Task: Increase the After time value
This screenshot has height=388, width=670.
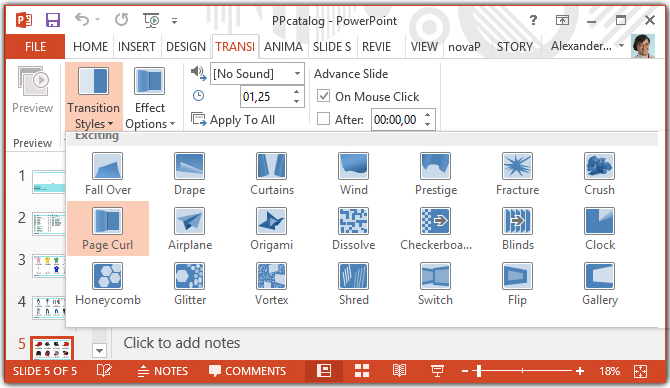Action: tap(428, 115)
